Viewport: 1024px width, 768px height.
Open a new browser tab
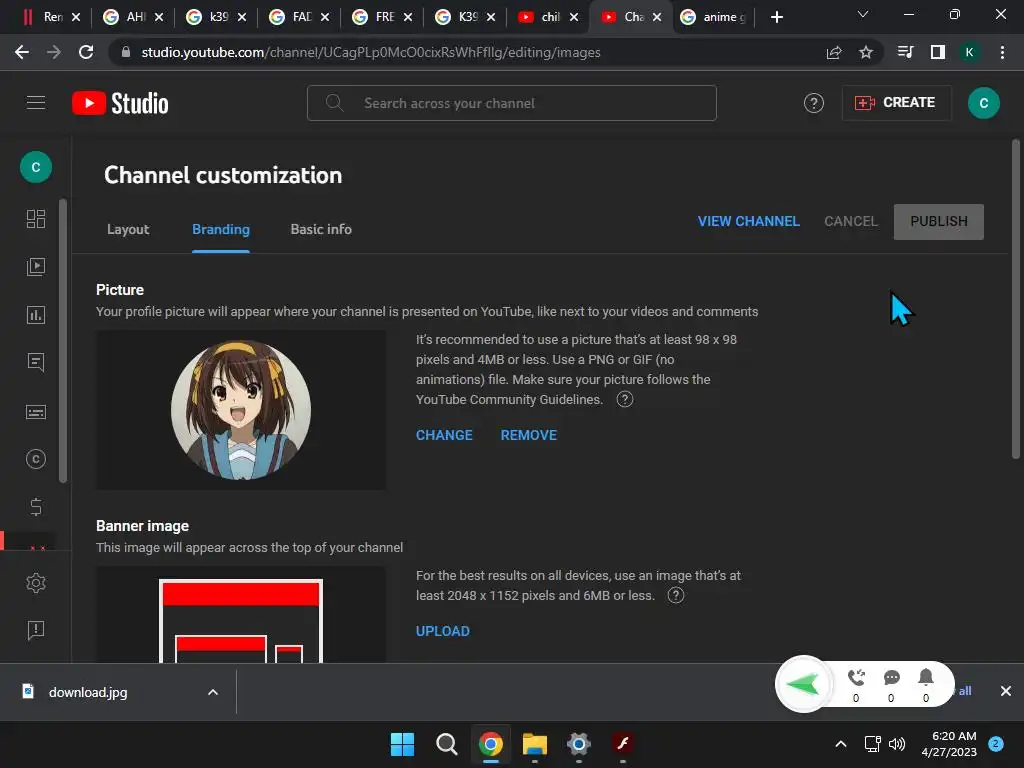tap(776, 17)
